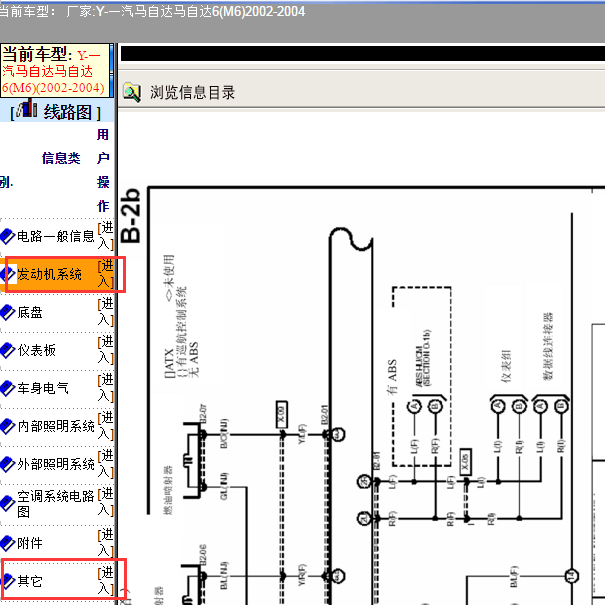Click the 线路图 header
605x605 pixels.
pos(68,112)
